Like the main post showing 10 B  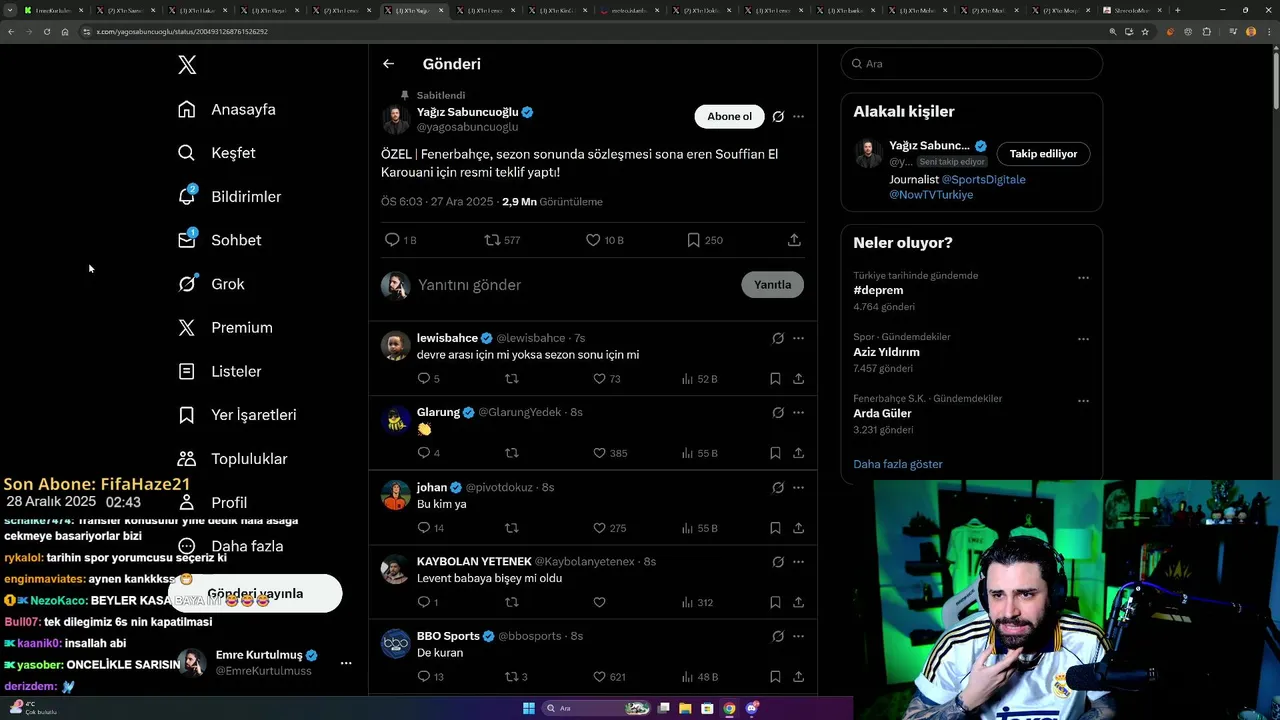pos(604,240)
